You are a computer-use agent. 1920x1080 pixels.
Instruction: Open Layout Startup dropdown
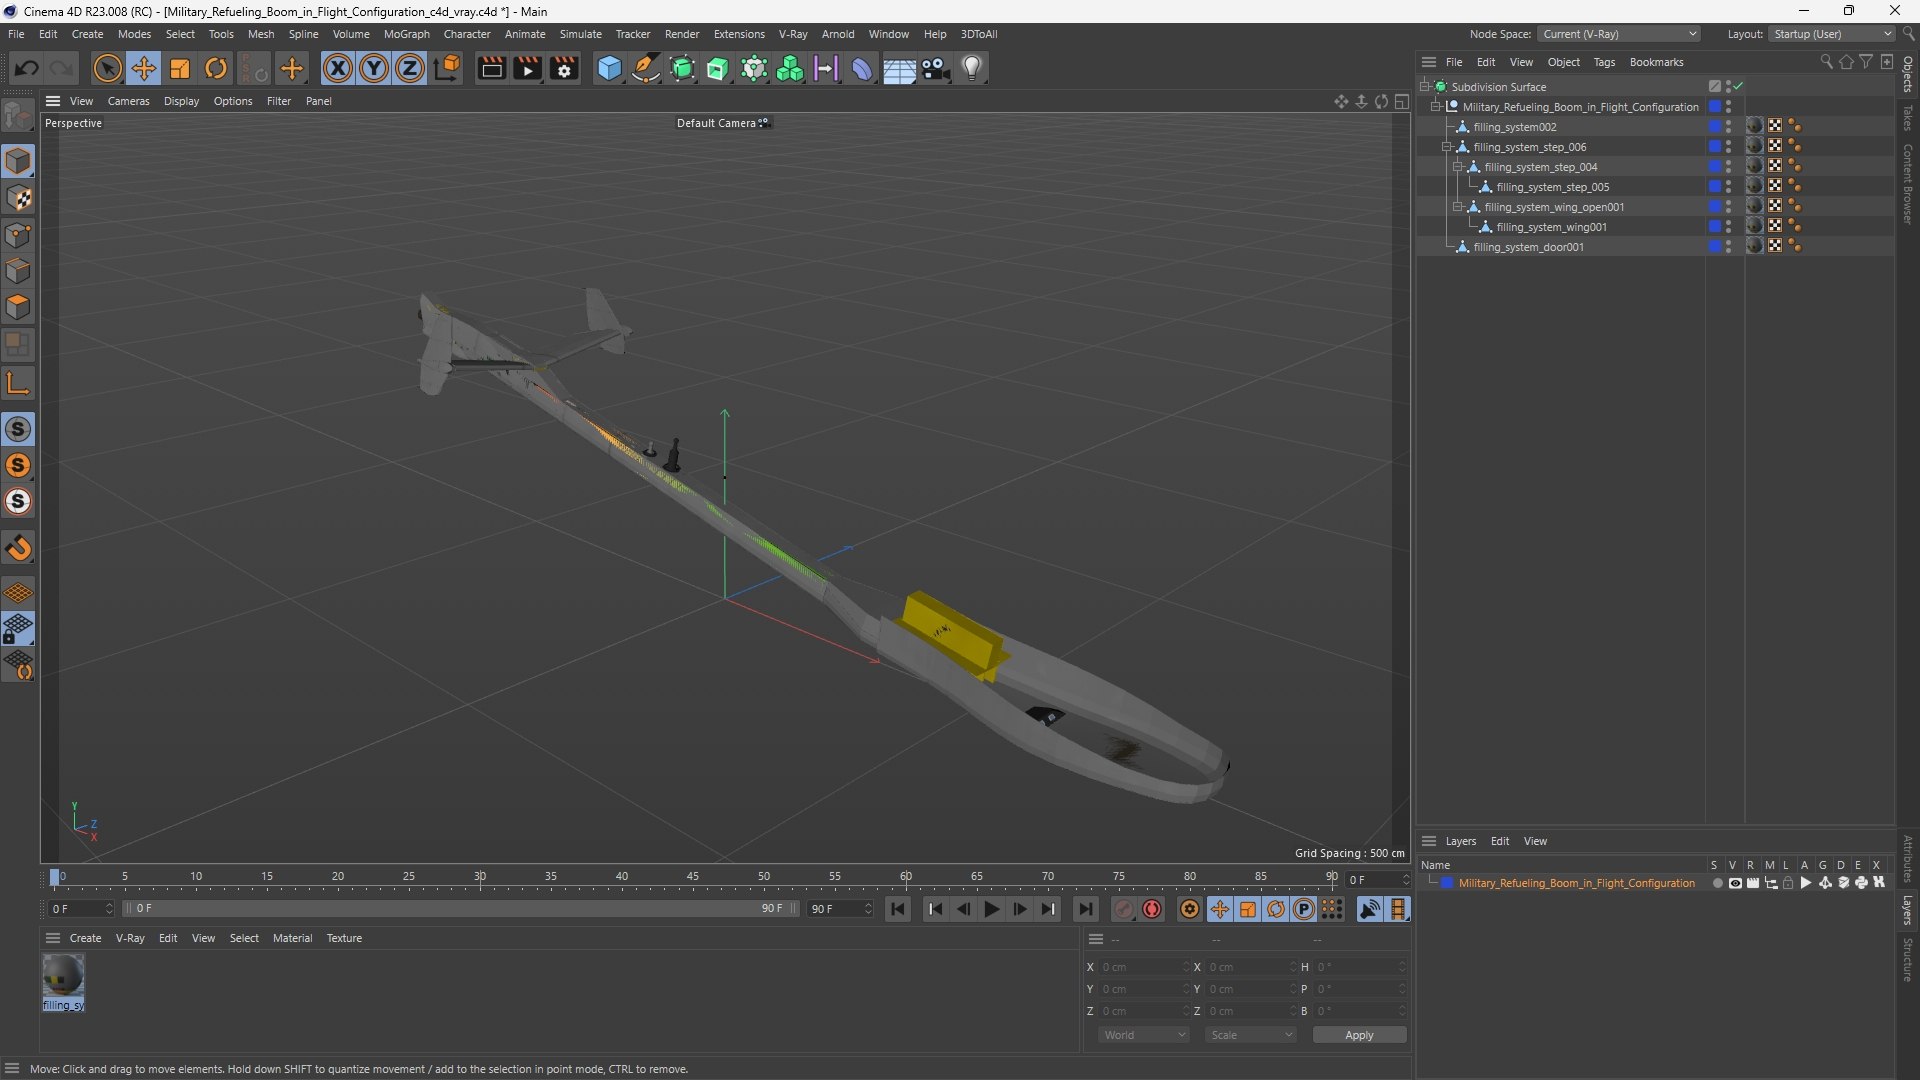pos(1832,34)
